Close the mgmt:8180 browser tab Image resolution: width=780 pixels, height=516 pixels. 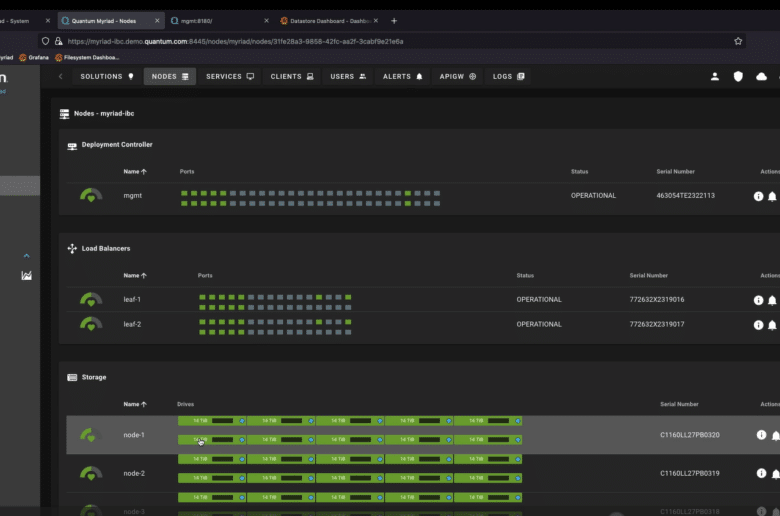pos(266,21)
